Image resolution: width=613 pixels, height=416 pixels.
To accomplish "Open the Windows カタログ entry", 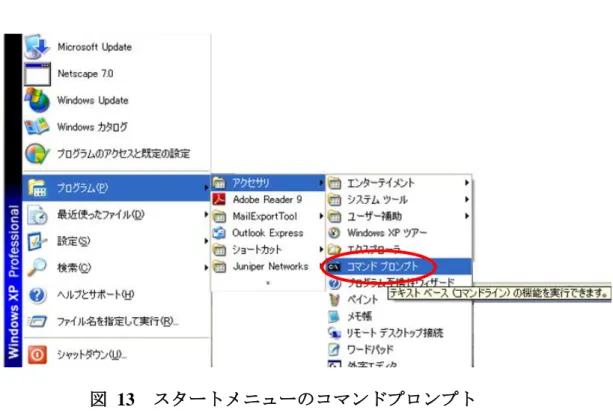I will pos(117,127).
